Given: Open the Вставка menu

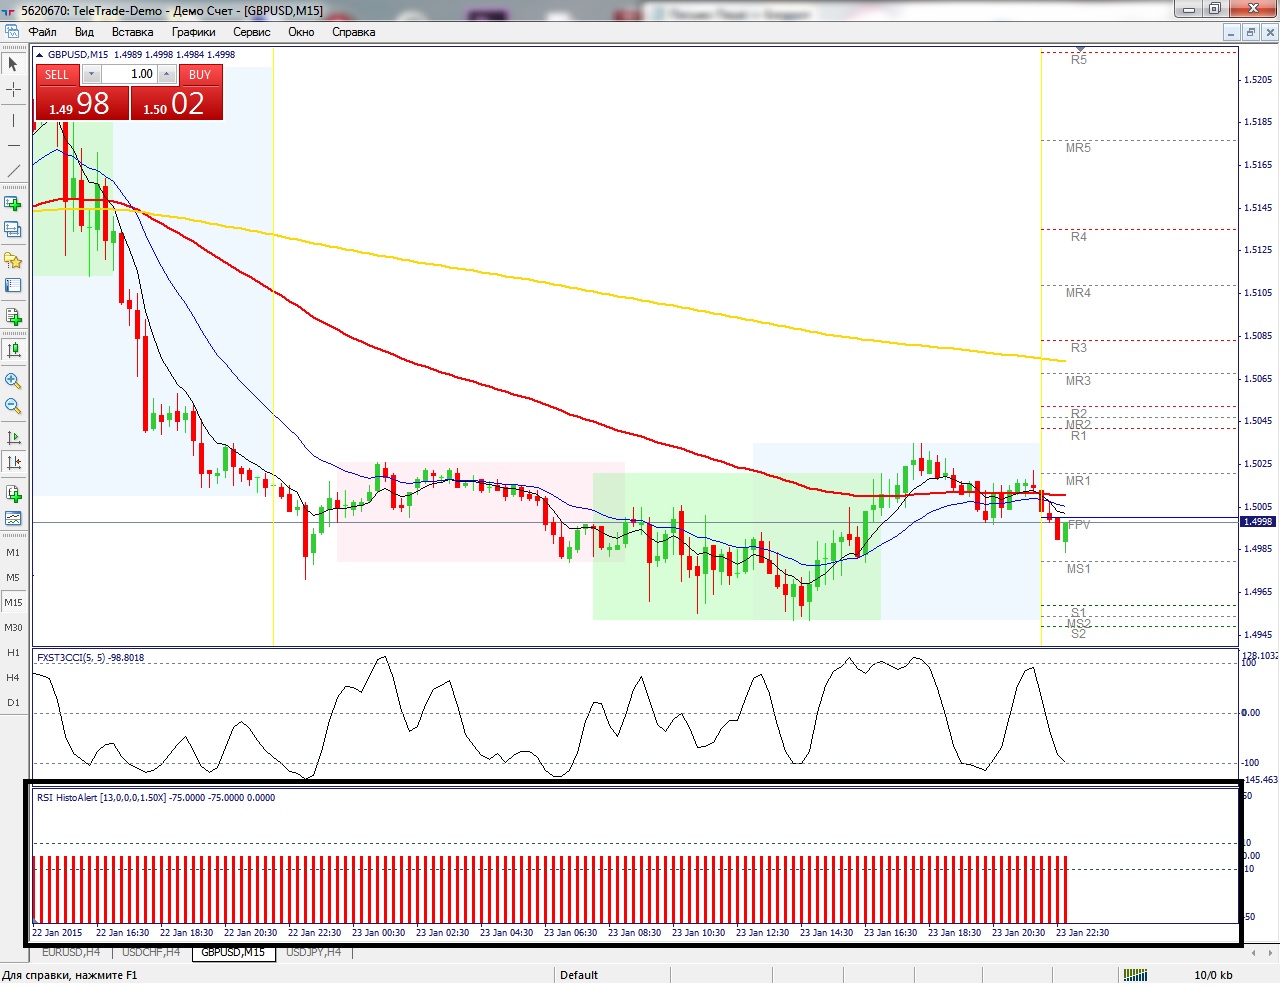Looking at the screenshot, I should tap(132, 32).
